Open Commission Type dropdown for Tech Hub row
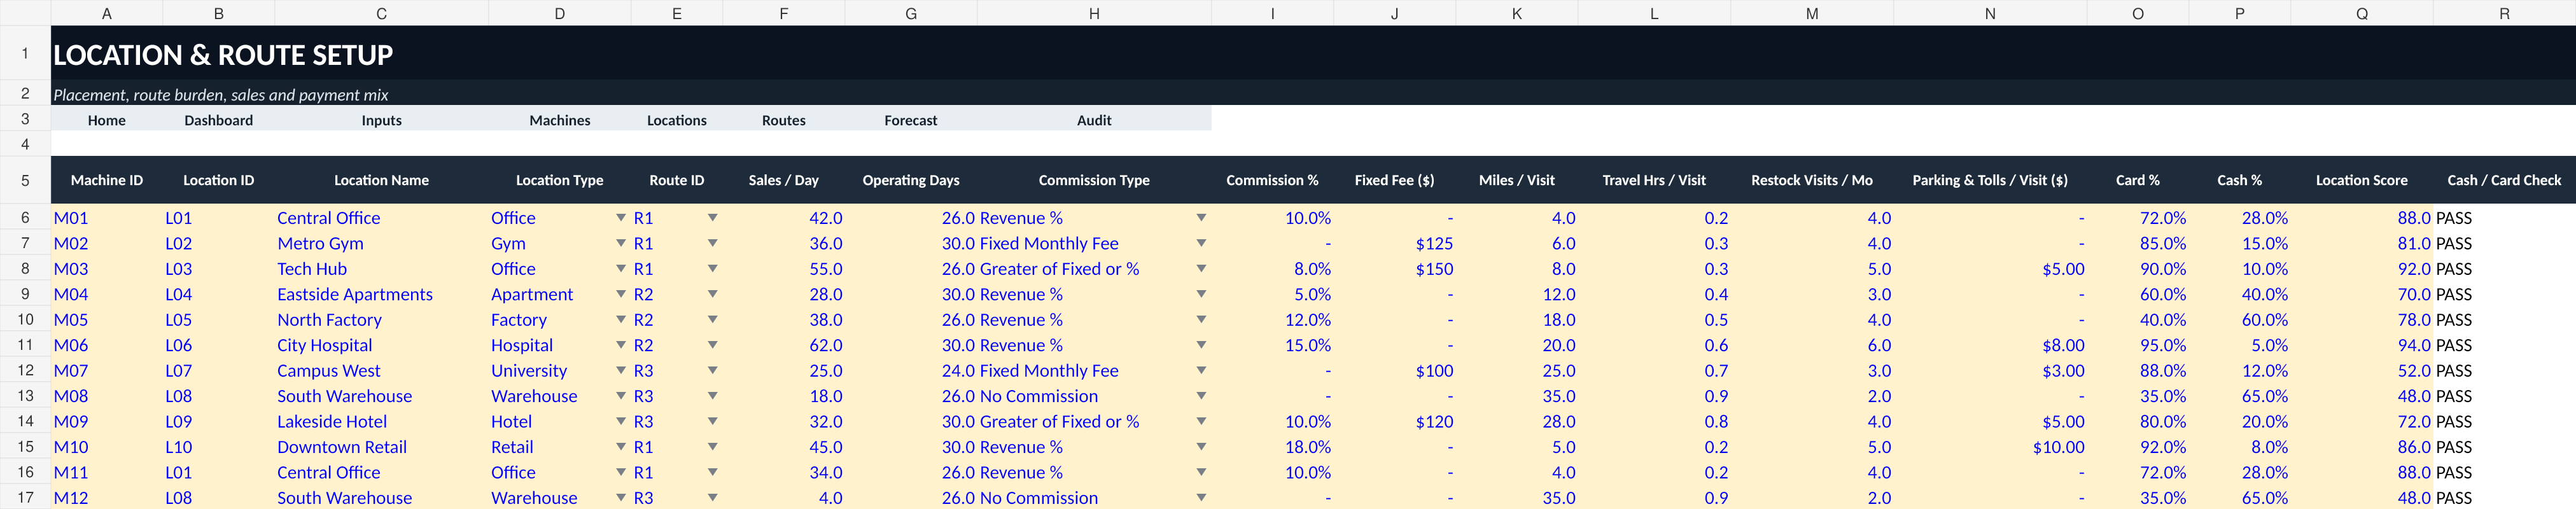Screen dimensions: 2576x509 (1201, 269)
